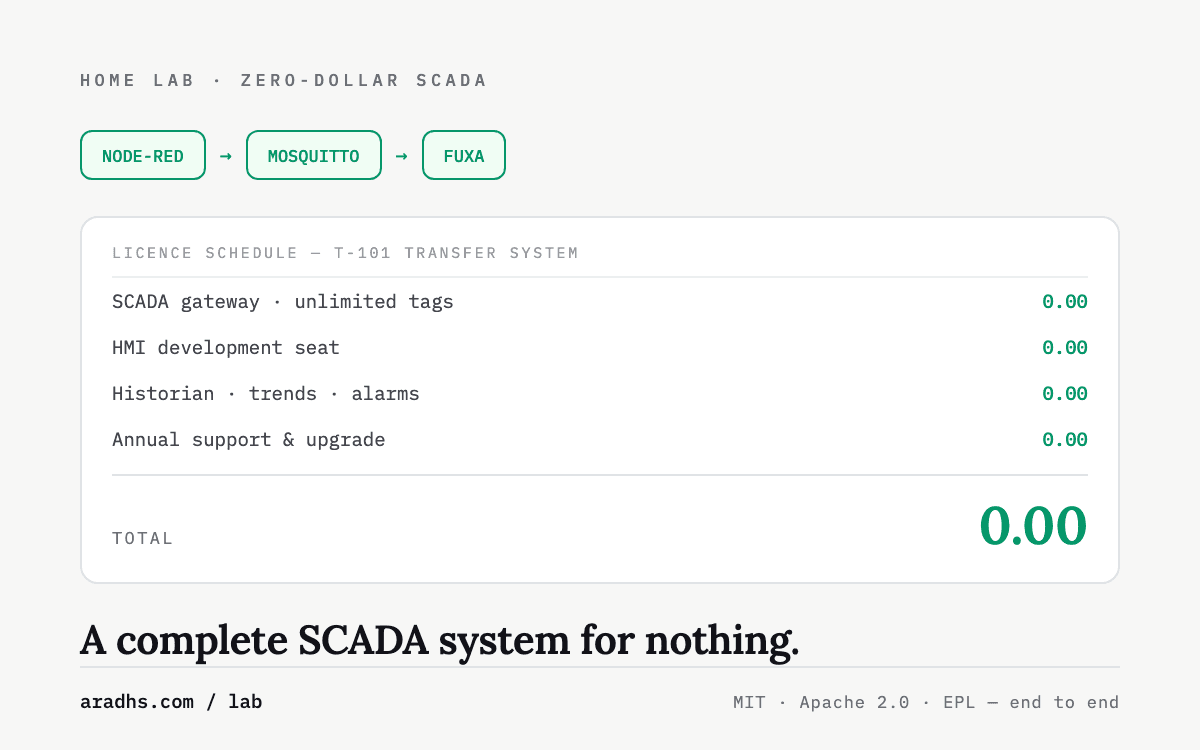The height and width of the screenshot is (750, 1200).
Task: Select the HMI development seat row
Action: pyautogui.click(x=600, y=347)
